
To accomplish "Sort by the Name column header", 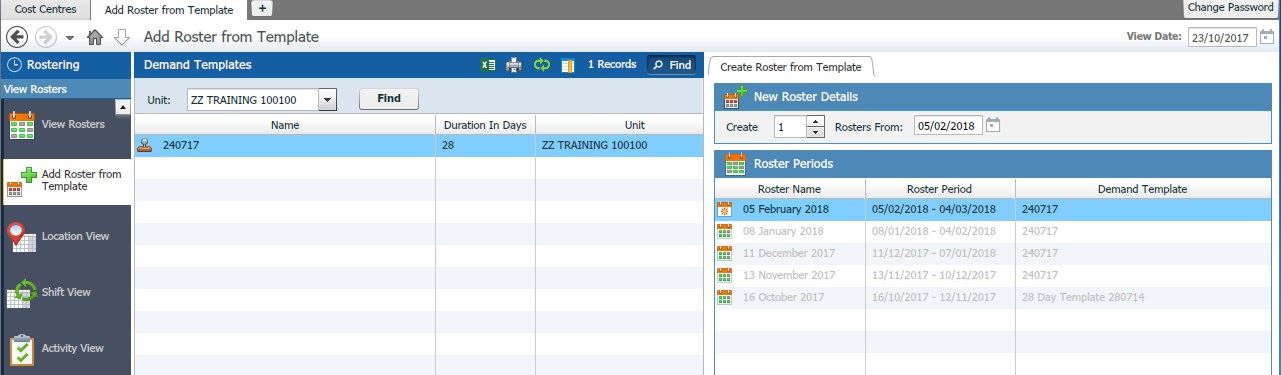I will 285,125.
